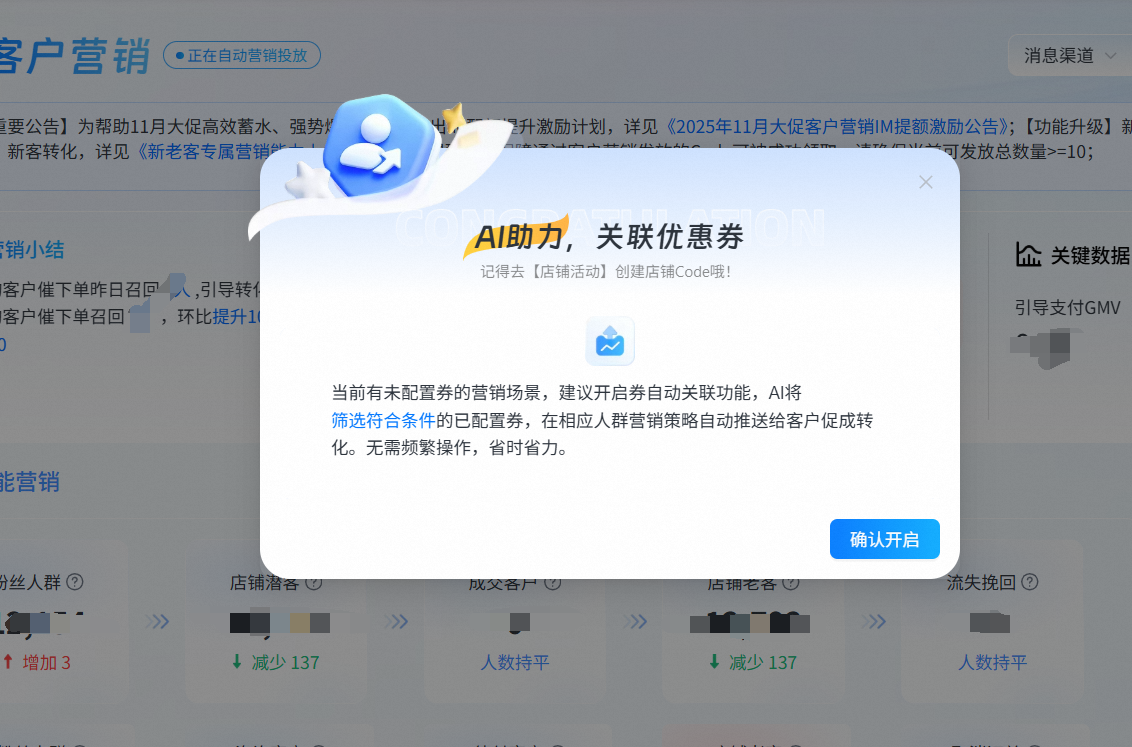This screenshot has width=1132, height=747.
Task: Click the 正在自动营销投放 status badge
Action: 242,55
